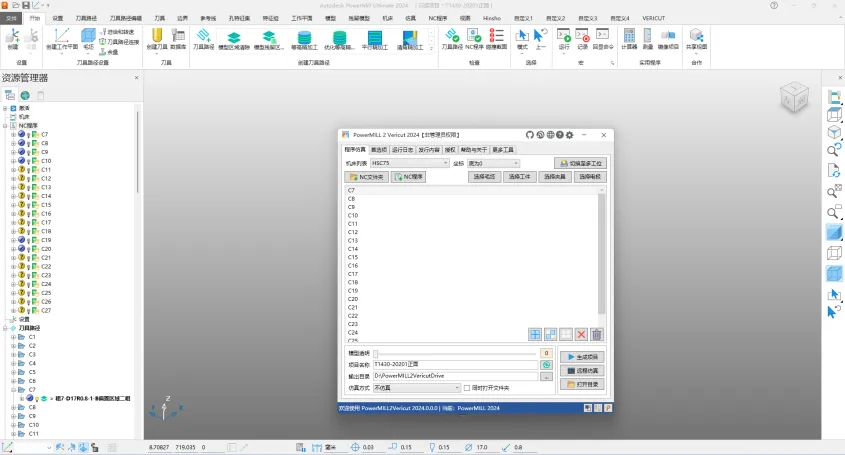Click the 选择毛坯 (select blank) button
Image resolution: width=845 pixels, height=455 pixels.
(484, 177)
